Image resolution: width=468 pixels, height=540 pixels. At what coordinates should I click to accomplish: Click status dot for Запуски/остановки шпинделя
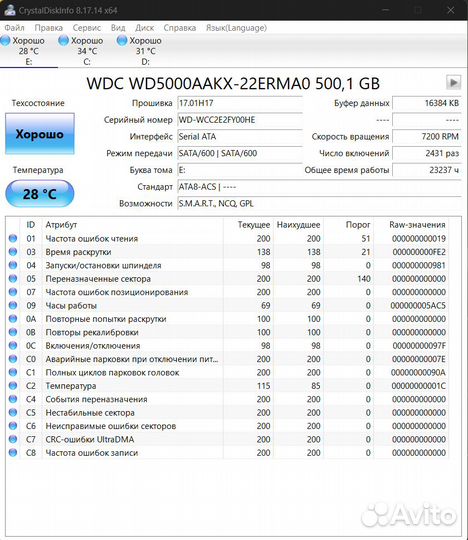point(13,265)
